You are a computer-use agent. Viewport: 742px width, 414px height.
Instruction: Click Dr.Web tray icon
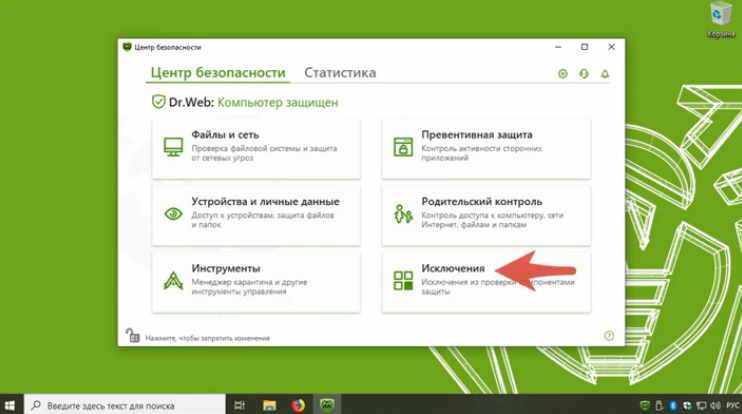[645, 405]
